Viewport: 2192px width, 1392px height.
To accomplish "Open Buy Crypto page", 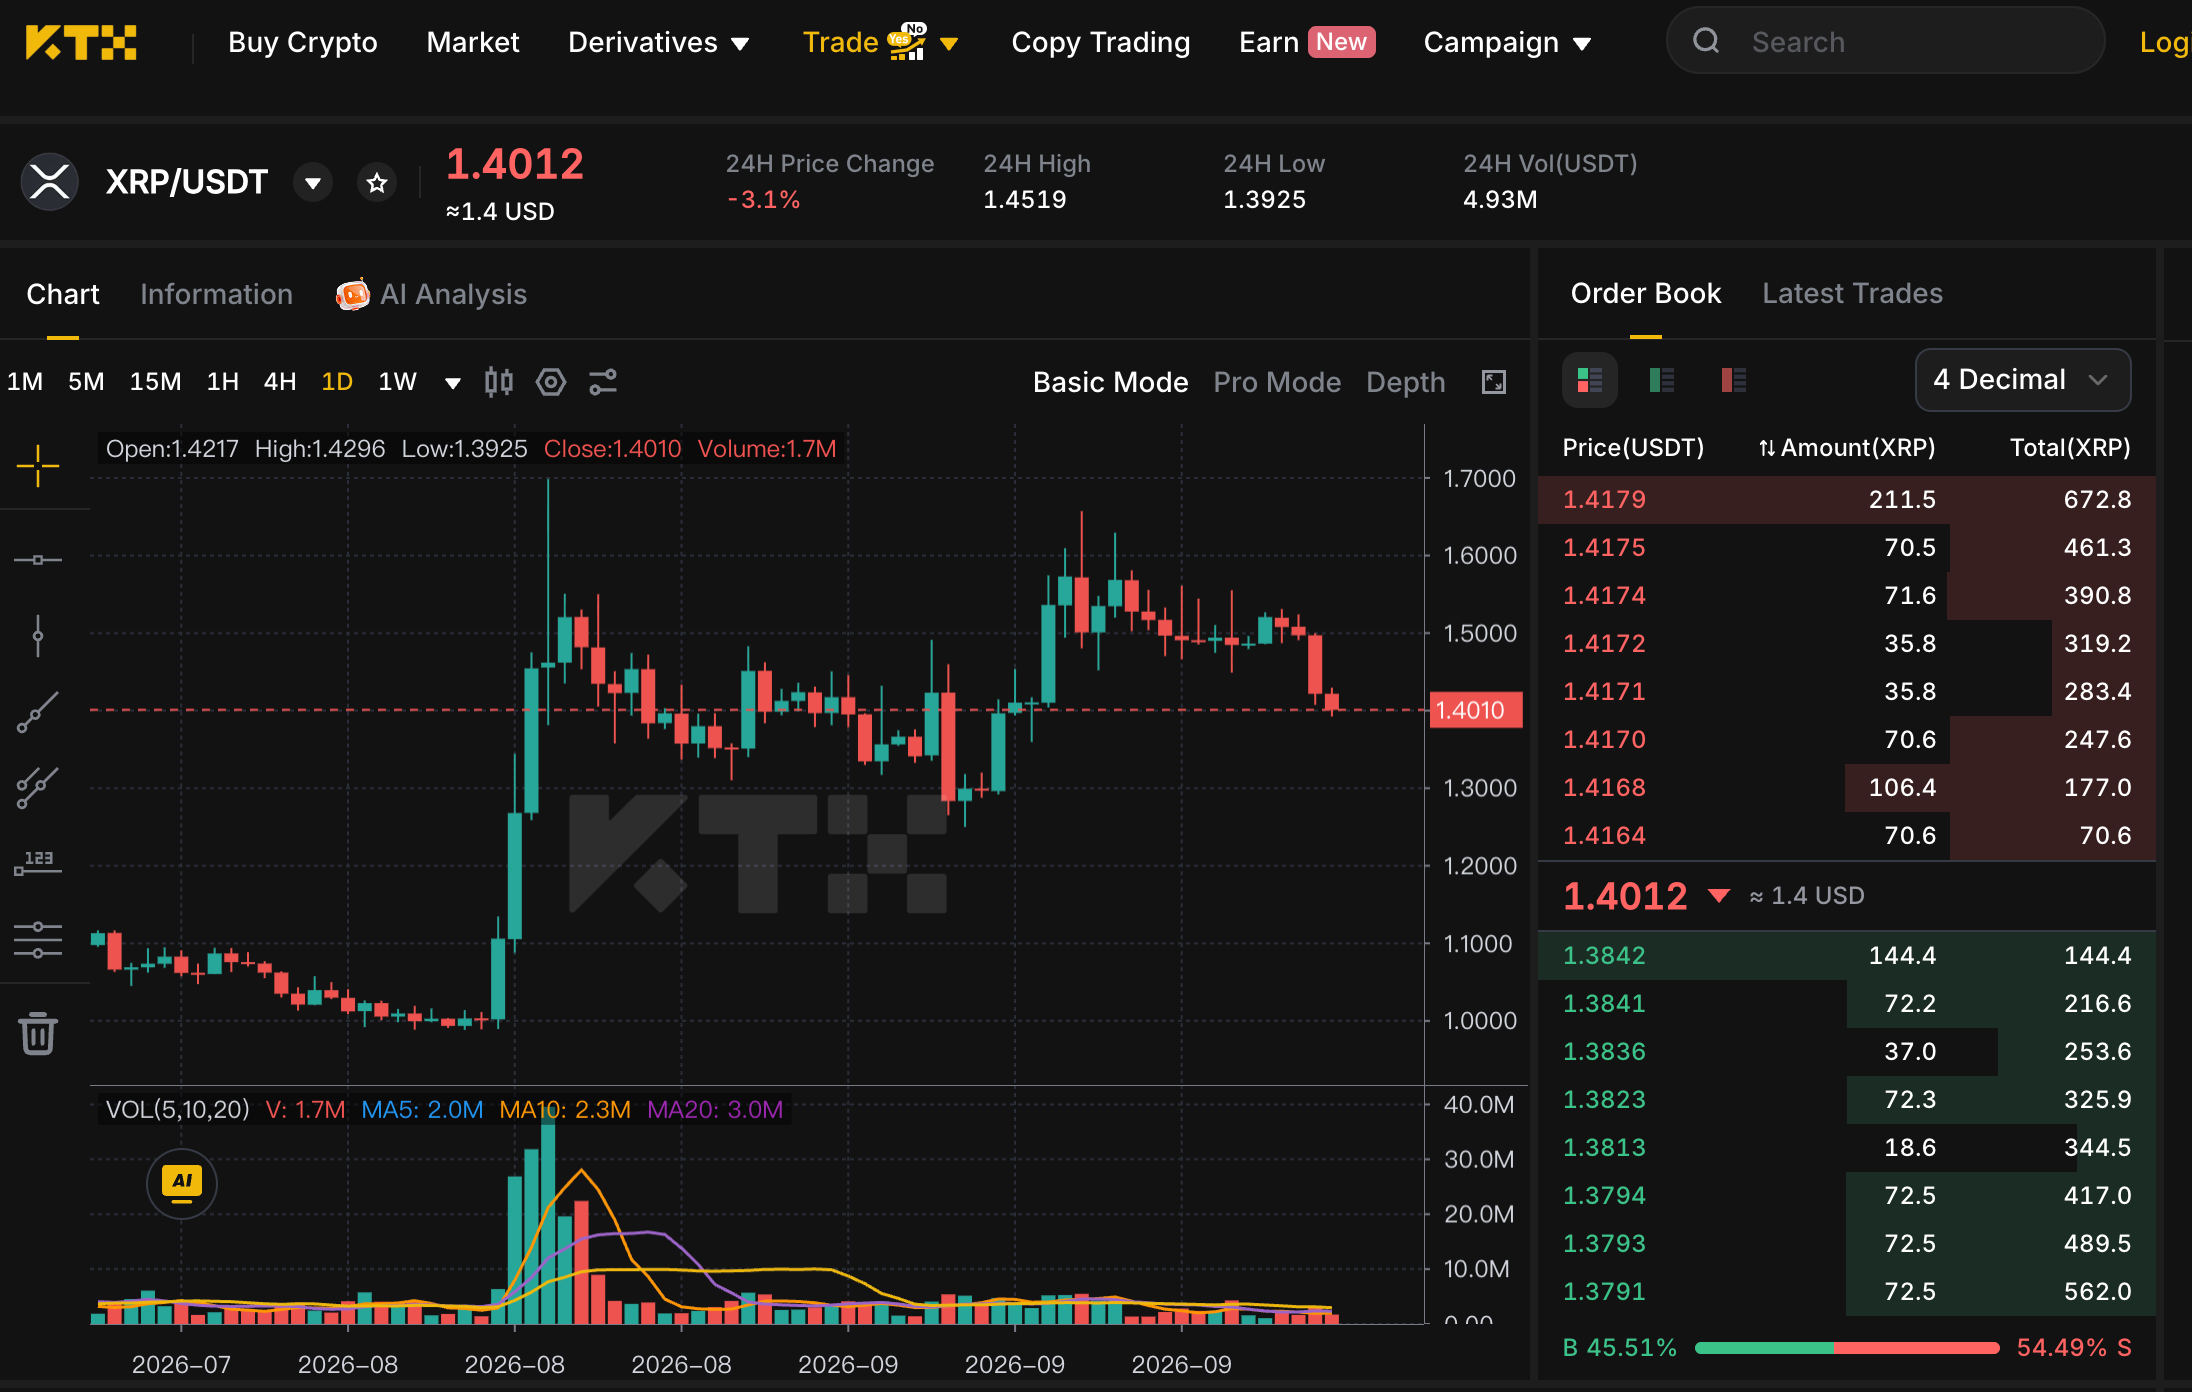I will point(303,43).
